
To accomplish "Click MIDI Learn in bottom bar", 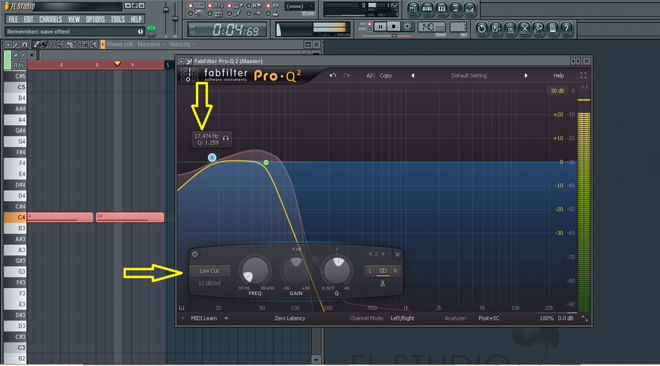I will tap(204, 318).
